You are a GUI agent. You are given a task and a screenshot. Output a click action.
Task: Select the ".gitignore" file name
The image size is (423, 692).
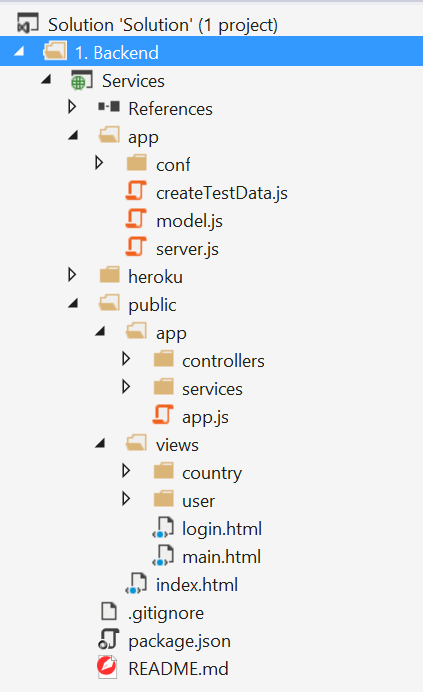pyautogui.click(x=166, y=613)
